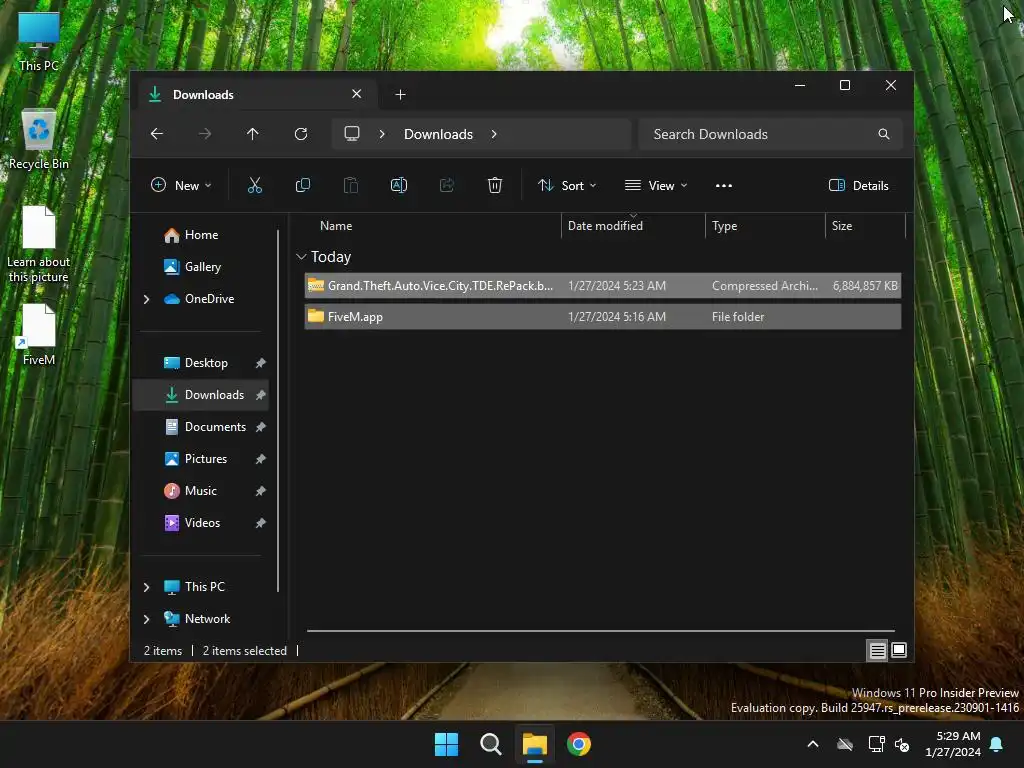Expand OneDrive in navigation pane
The image size is (1024, 768).
coord(146,299)
